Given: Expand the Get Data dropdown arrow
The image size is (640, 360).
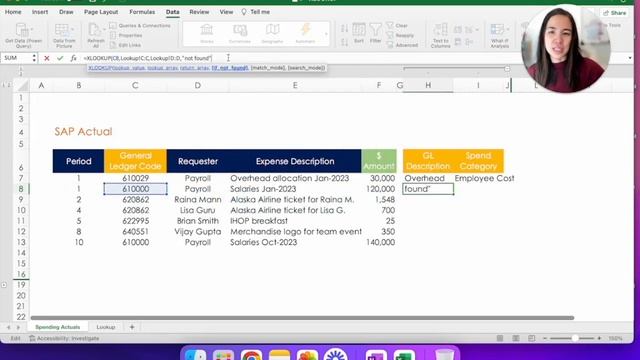Looking at the screenshot, I should (x=32, y=29).
